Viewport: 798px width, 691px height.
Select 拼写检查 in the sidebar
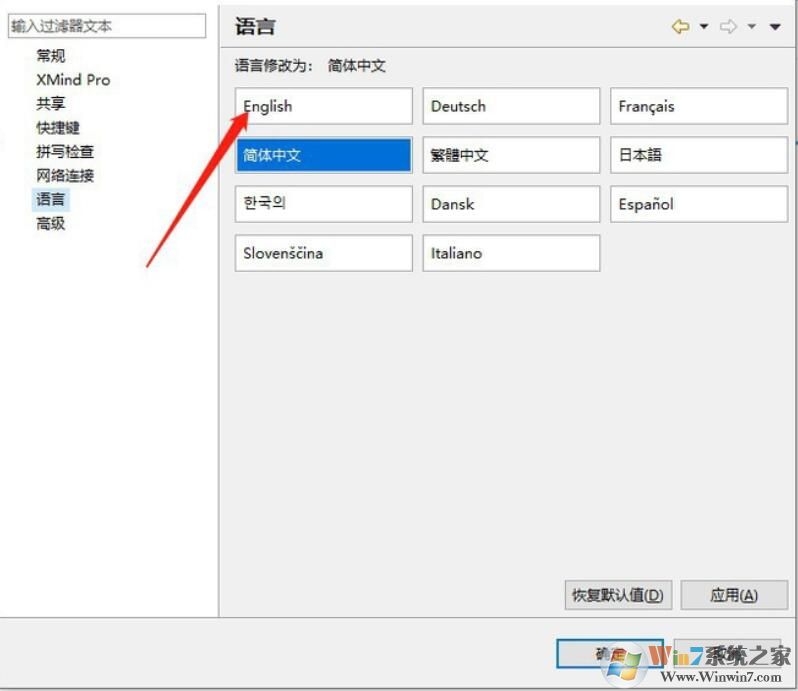pos(65,152)
